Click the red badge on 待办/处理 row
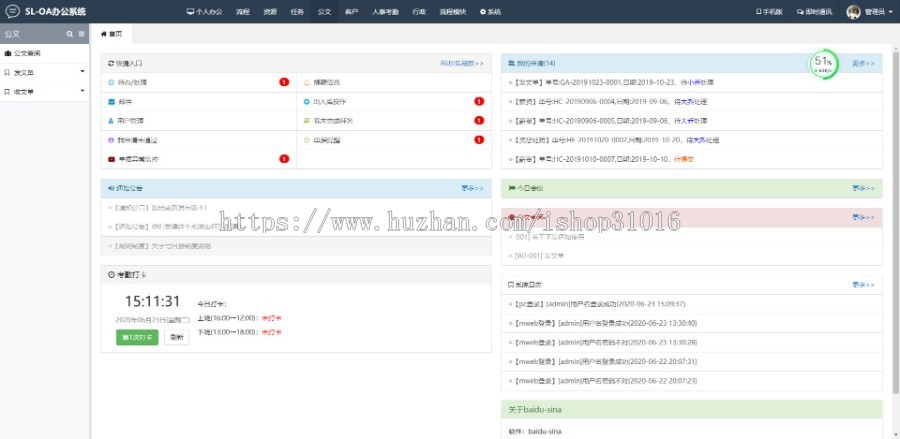900x439 pixels. click(284, 83)
